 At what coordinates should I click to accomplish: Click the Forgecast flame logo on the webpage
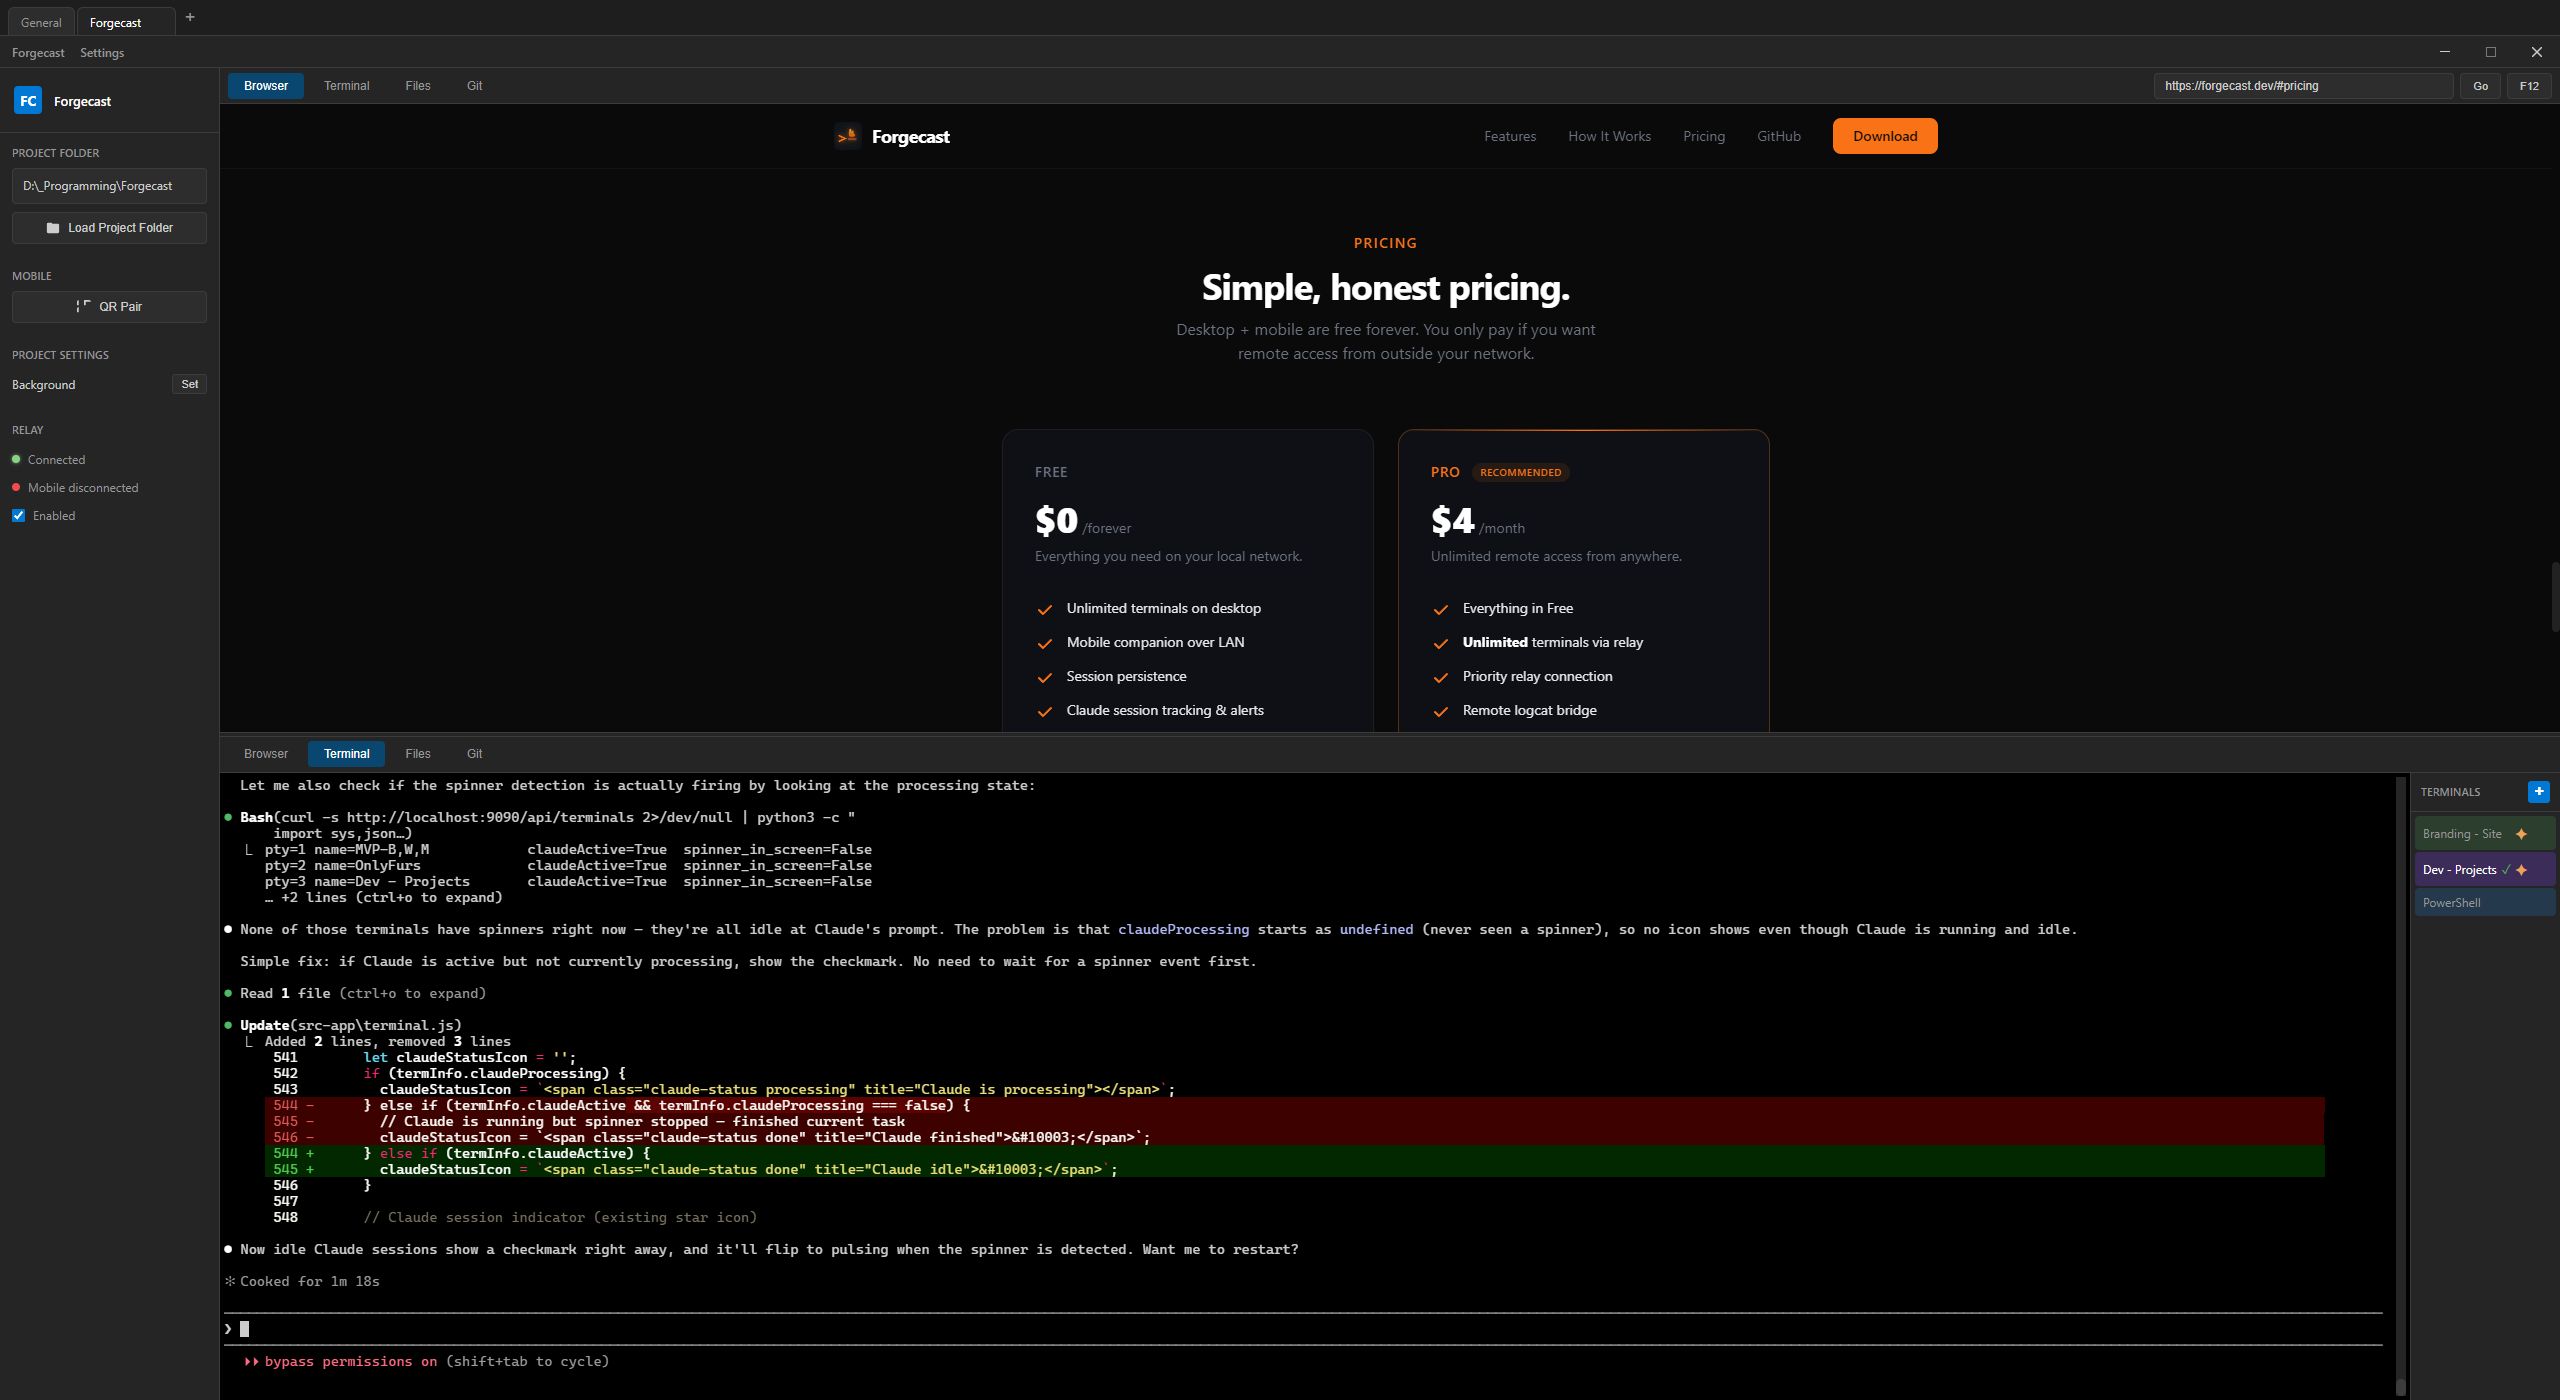point(846,136)
